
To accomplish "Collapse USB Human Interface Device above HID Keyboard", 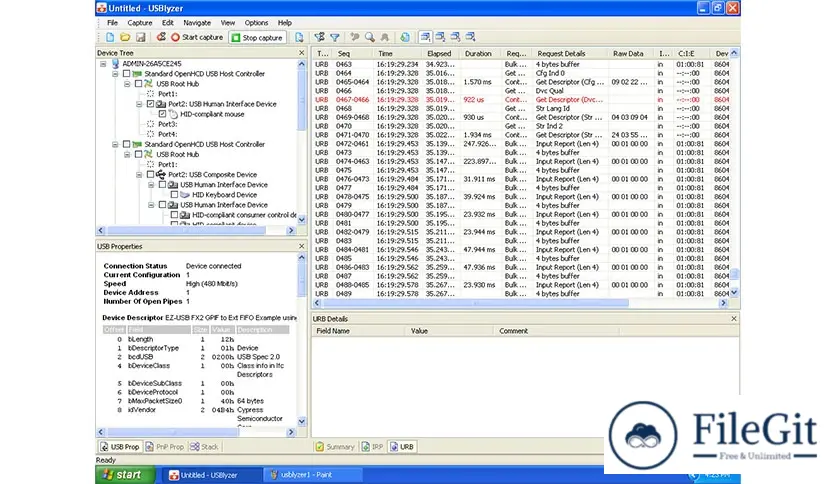I will click(x=151, y=185).
